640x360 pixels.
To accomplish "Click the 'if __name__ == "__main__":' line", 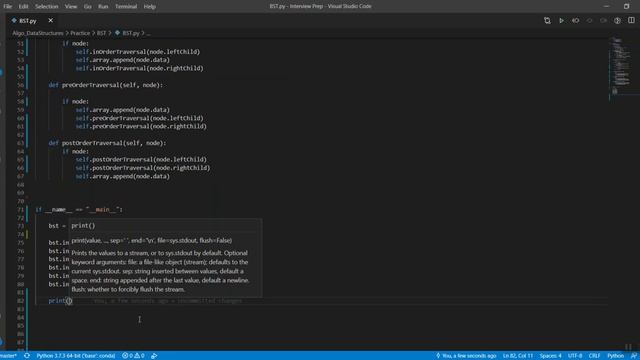I will tap(79, 209).
